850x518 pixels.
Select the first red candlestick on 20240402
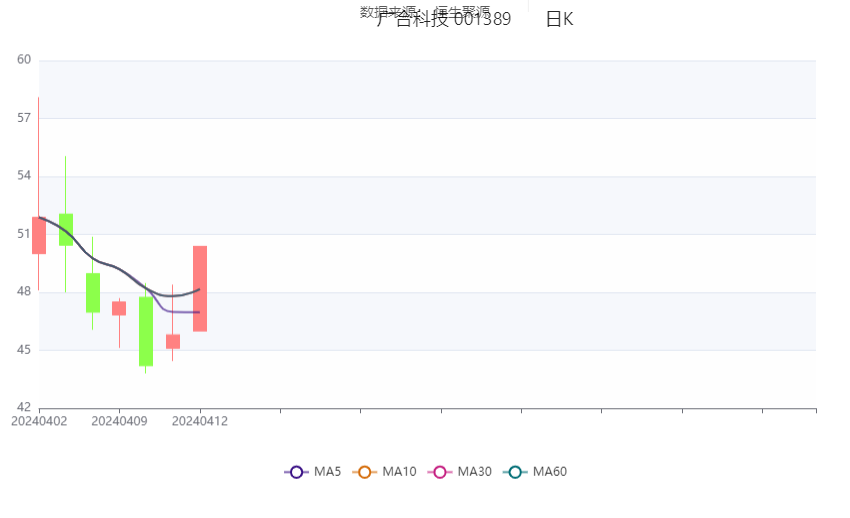[x=39, y=235]
